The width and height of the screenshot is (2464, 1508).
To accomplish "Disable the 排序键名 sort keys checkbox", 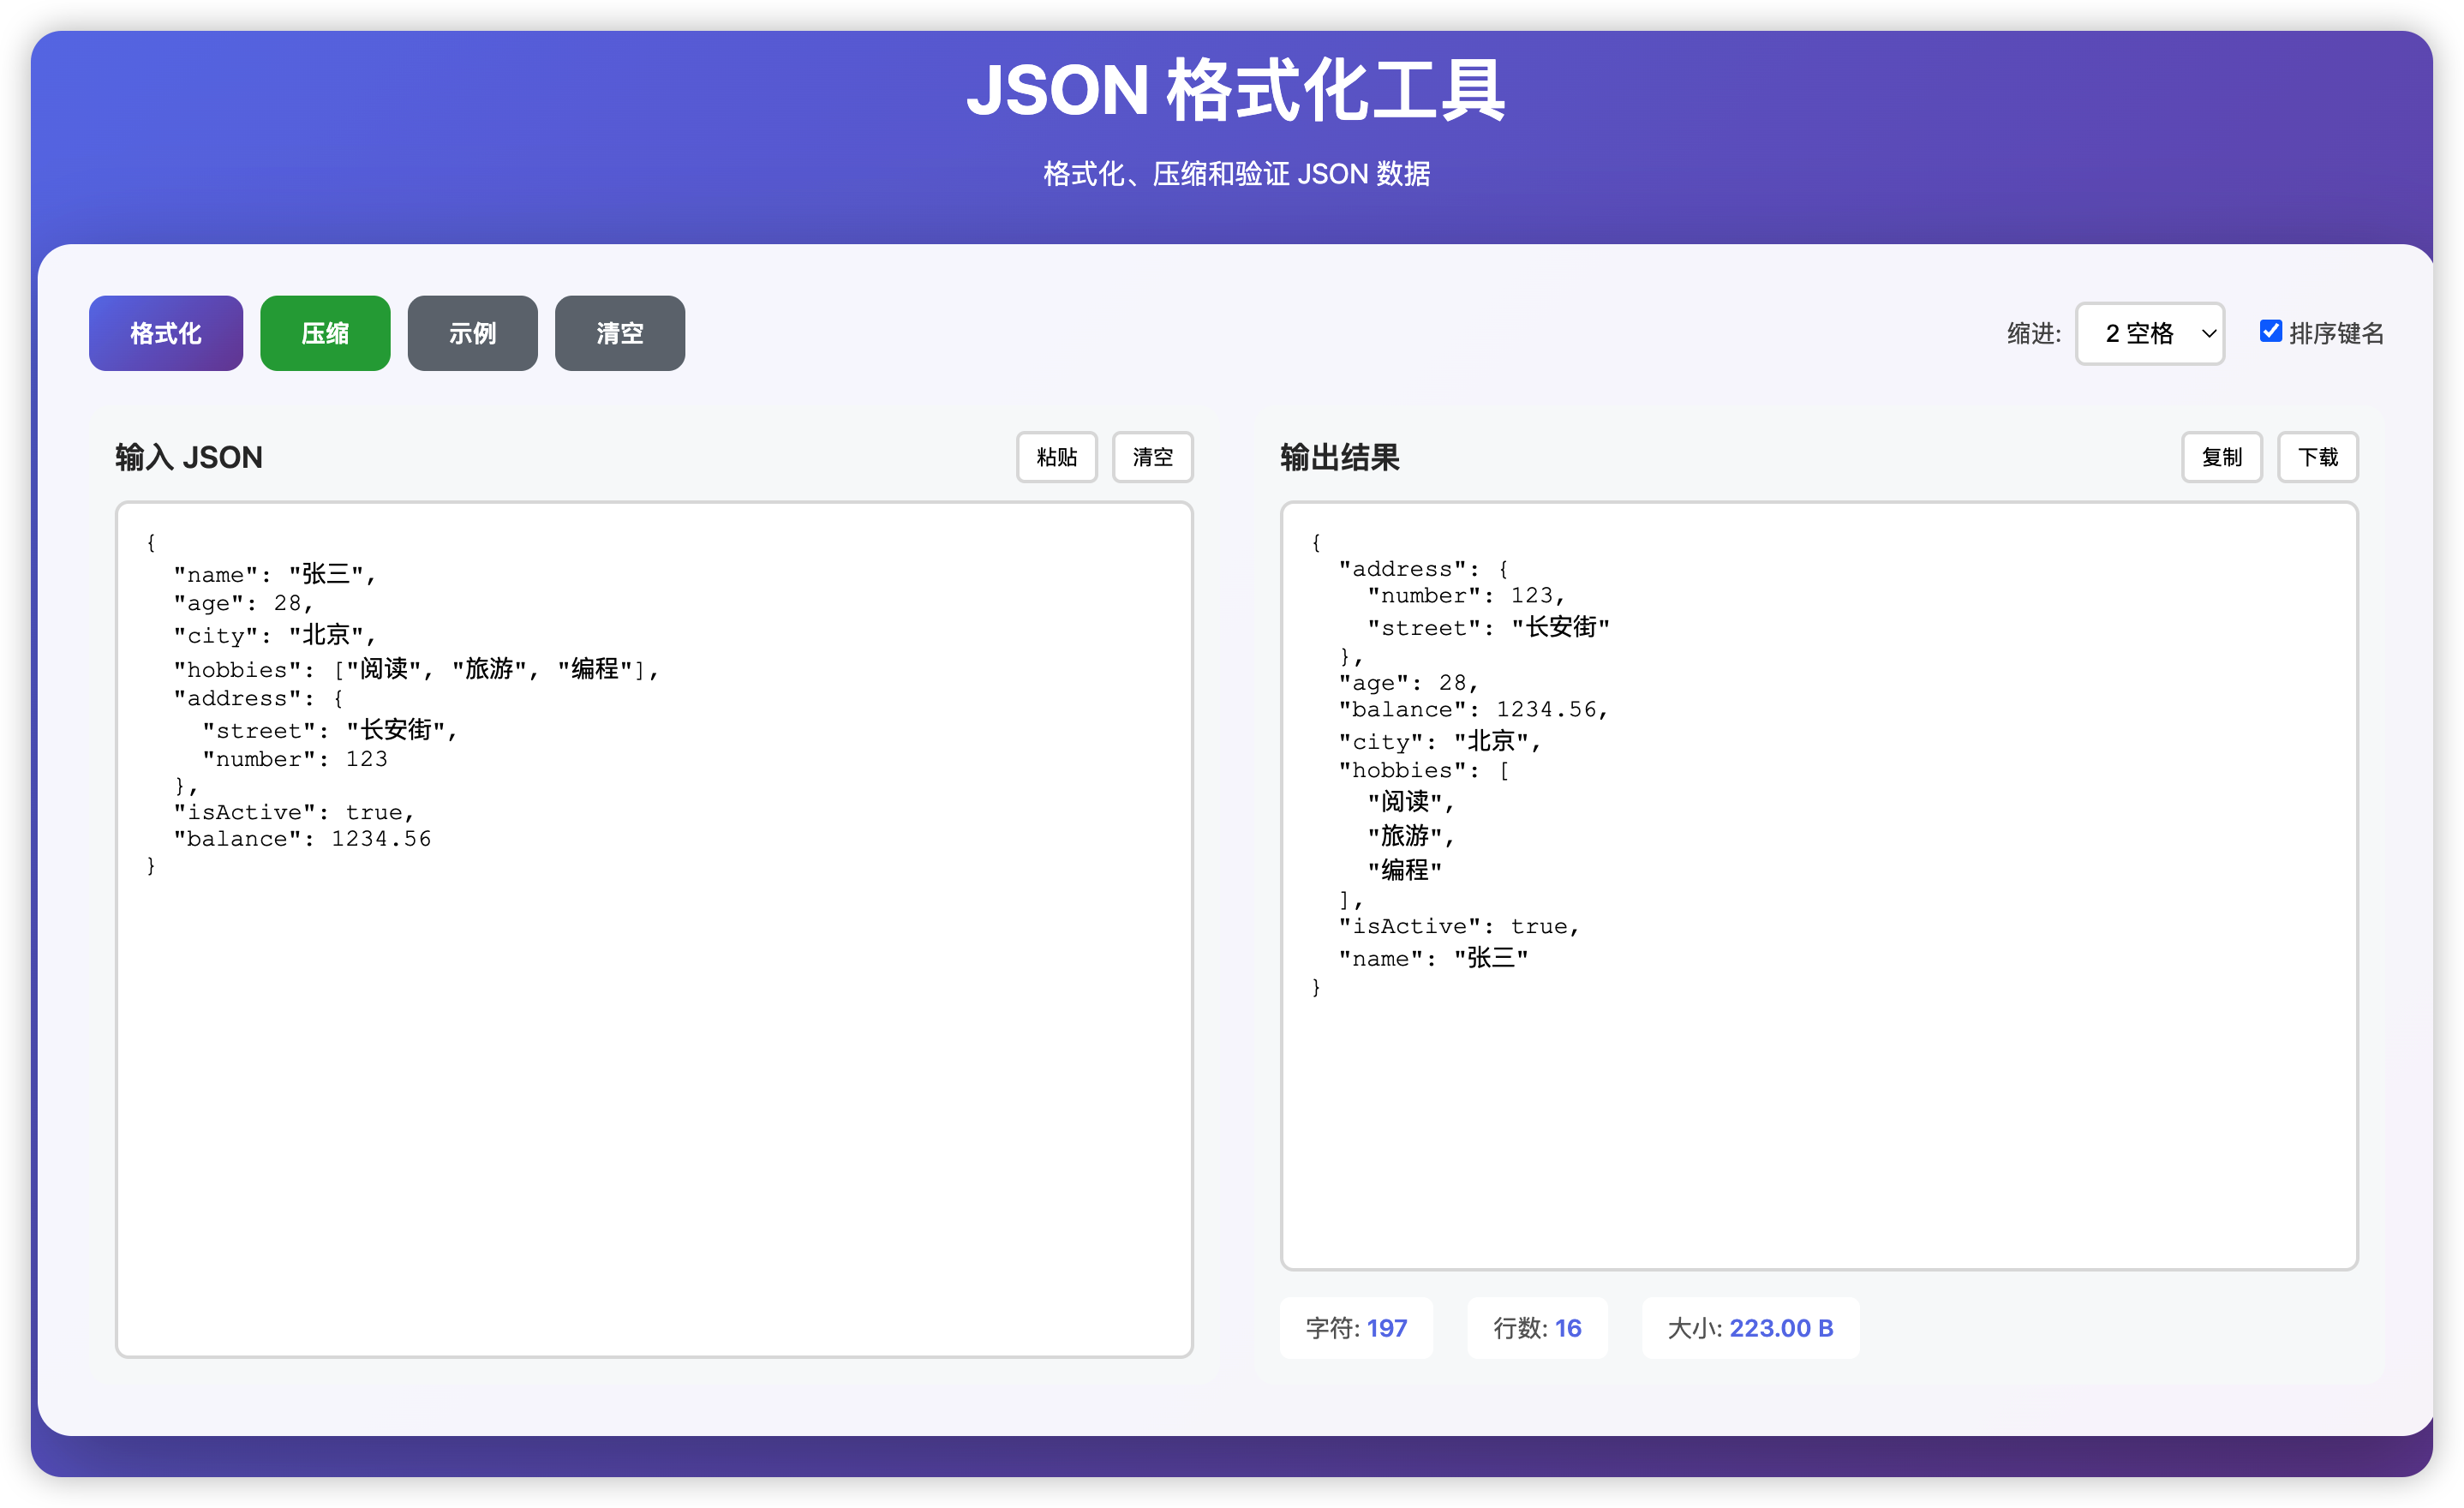I will 2270,330.
